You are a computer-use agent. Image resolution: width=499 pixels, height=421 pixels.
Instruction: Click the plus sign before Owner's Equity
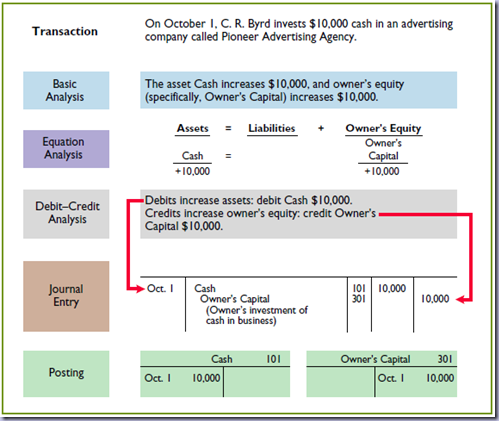[x=321, y=128]
